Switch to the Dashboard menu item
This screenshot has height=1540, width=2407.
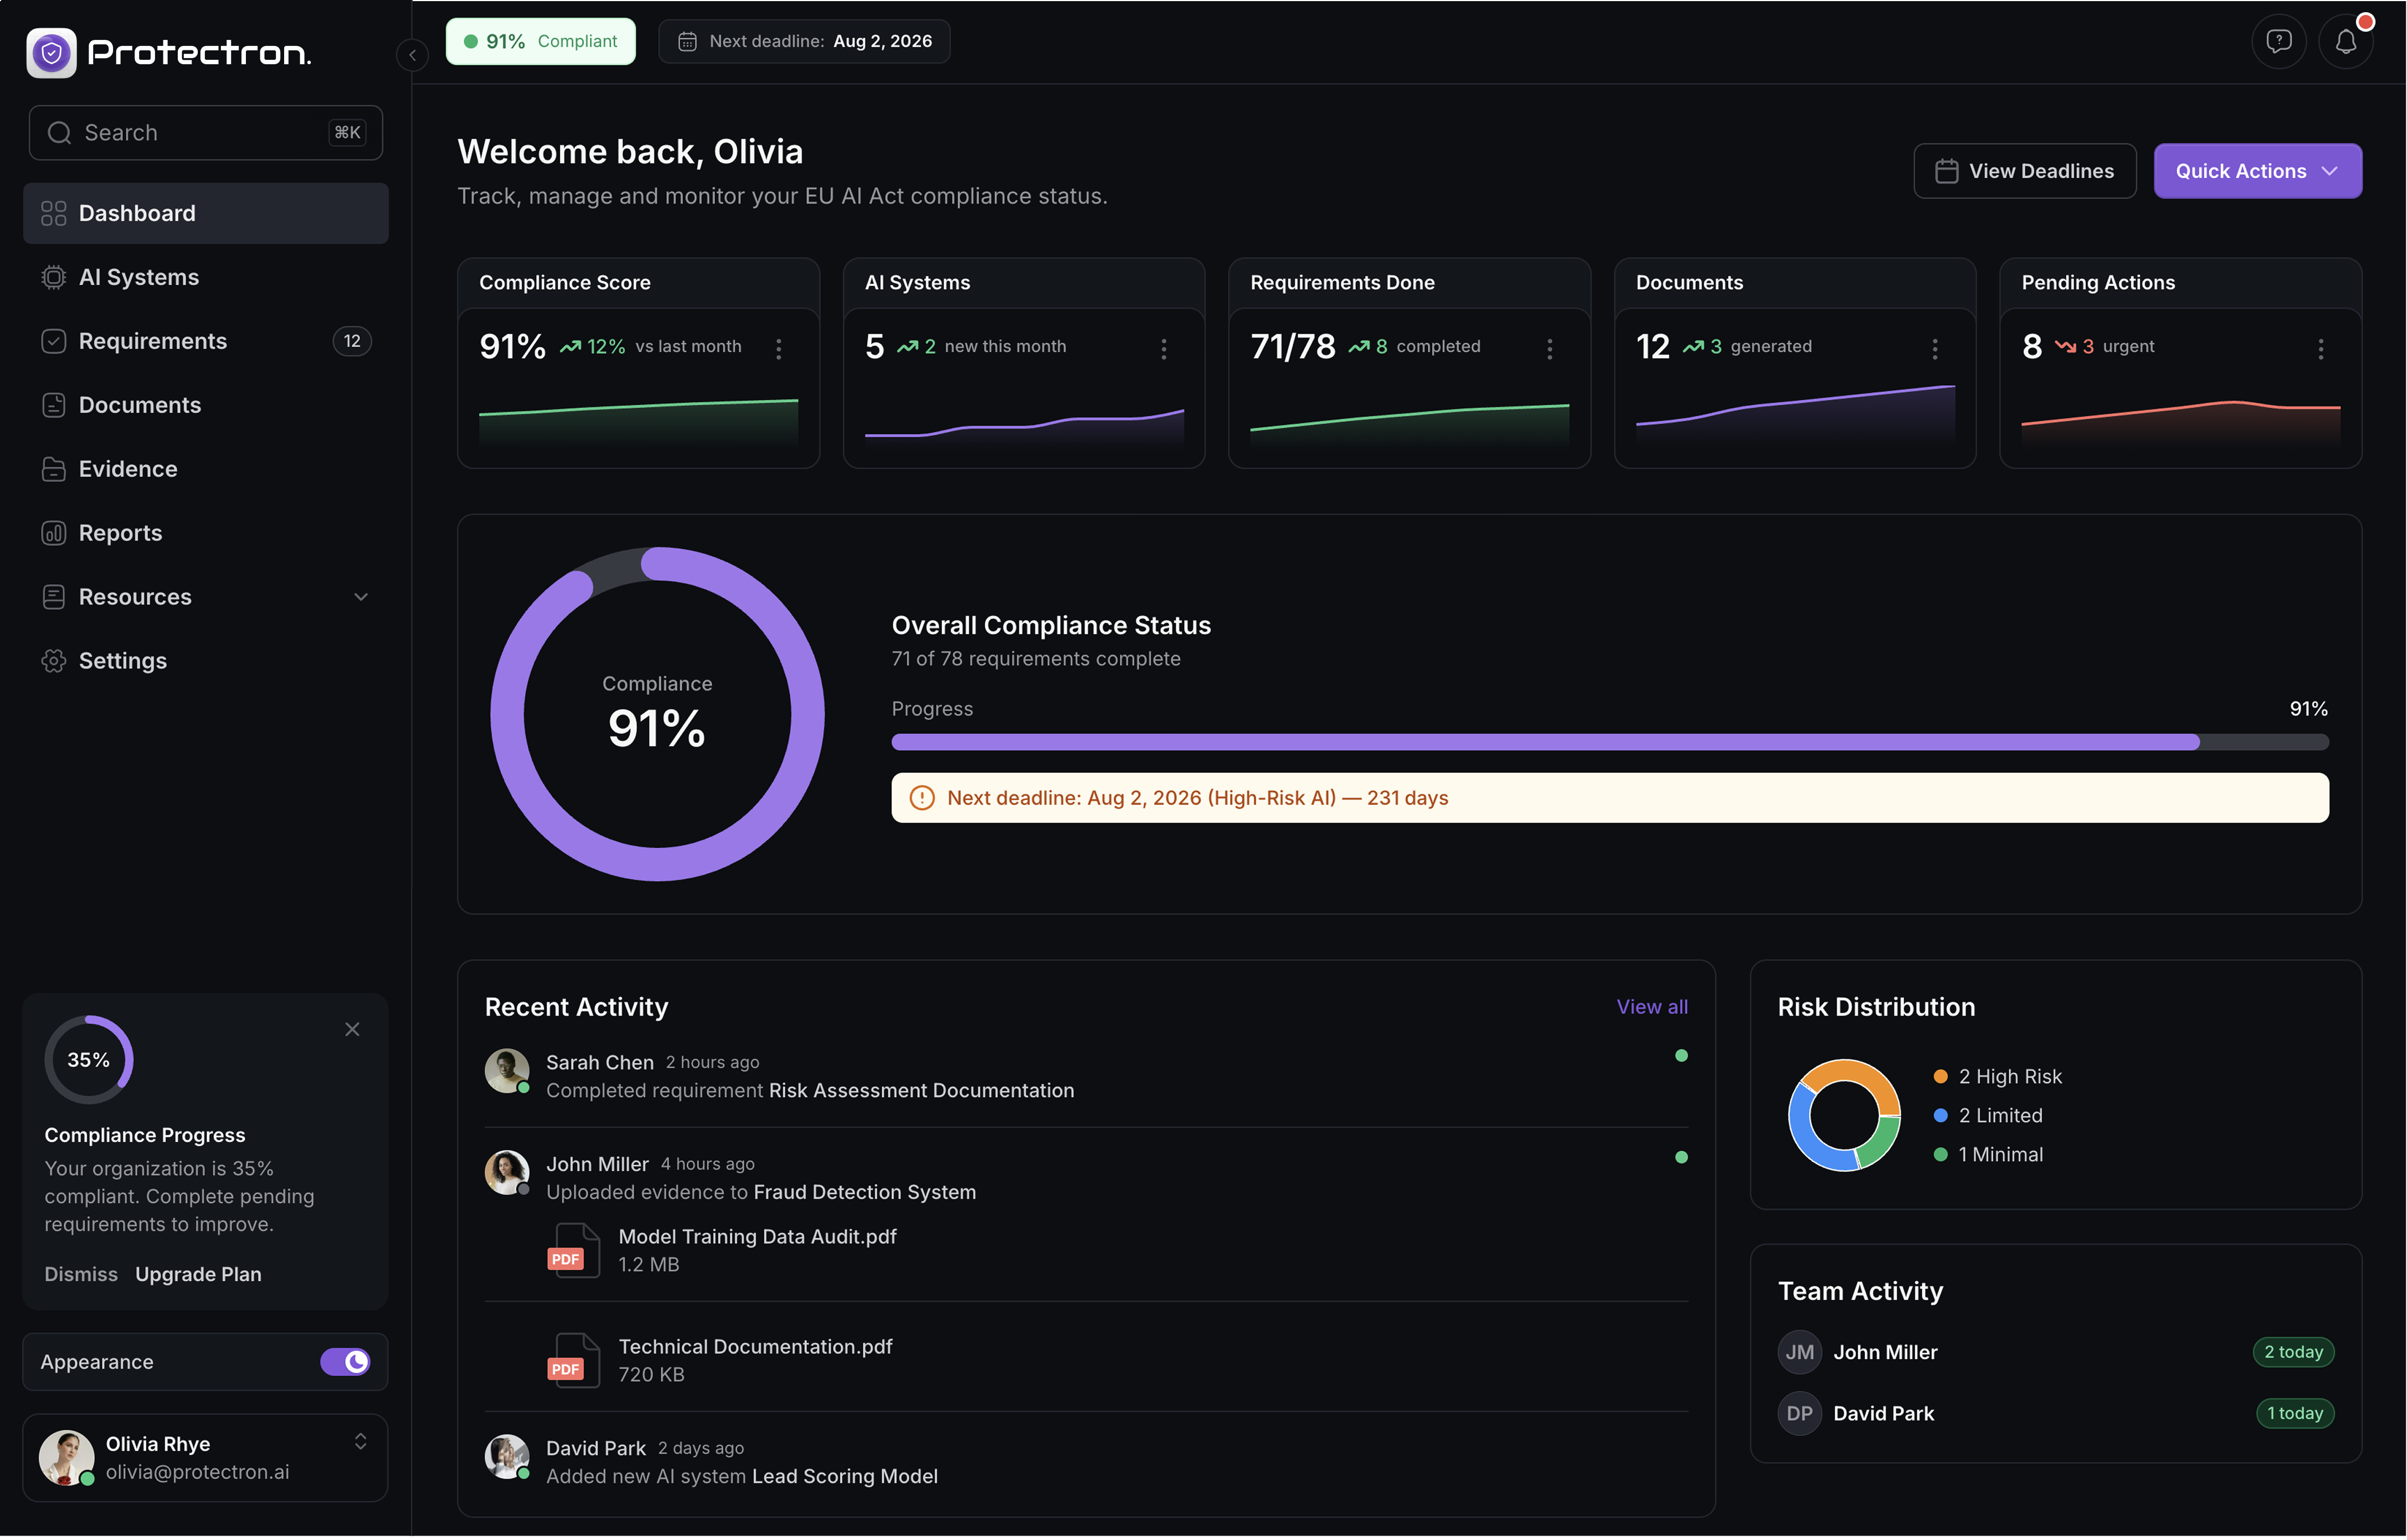[x=136, y=213]
